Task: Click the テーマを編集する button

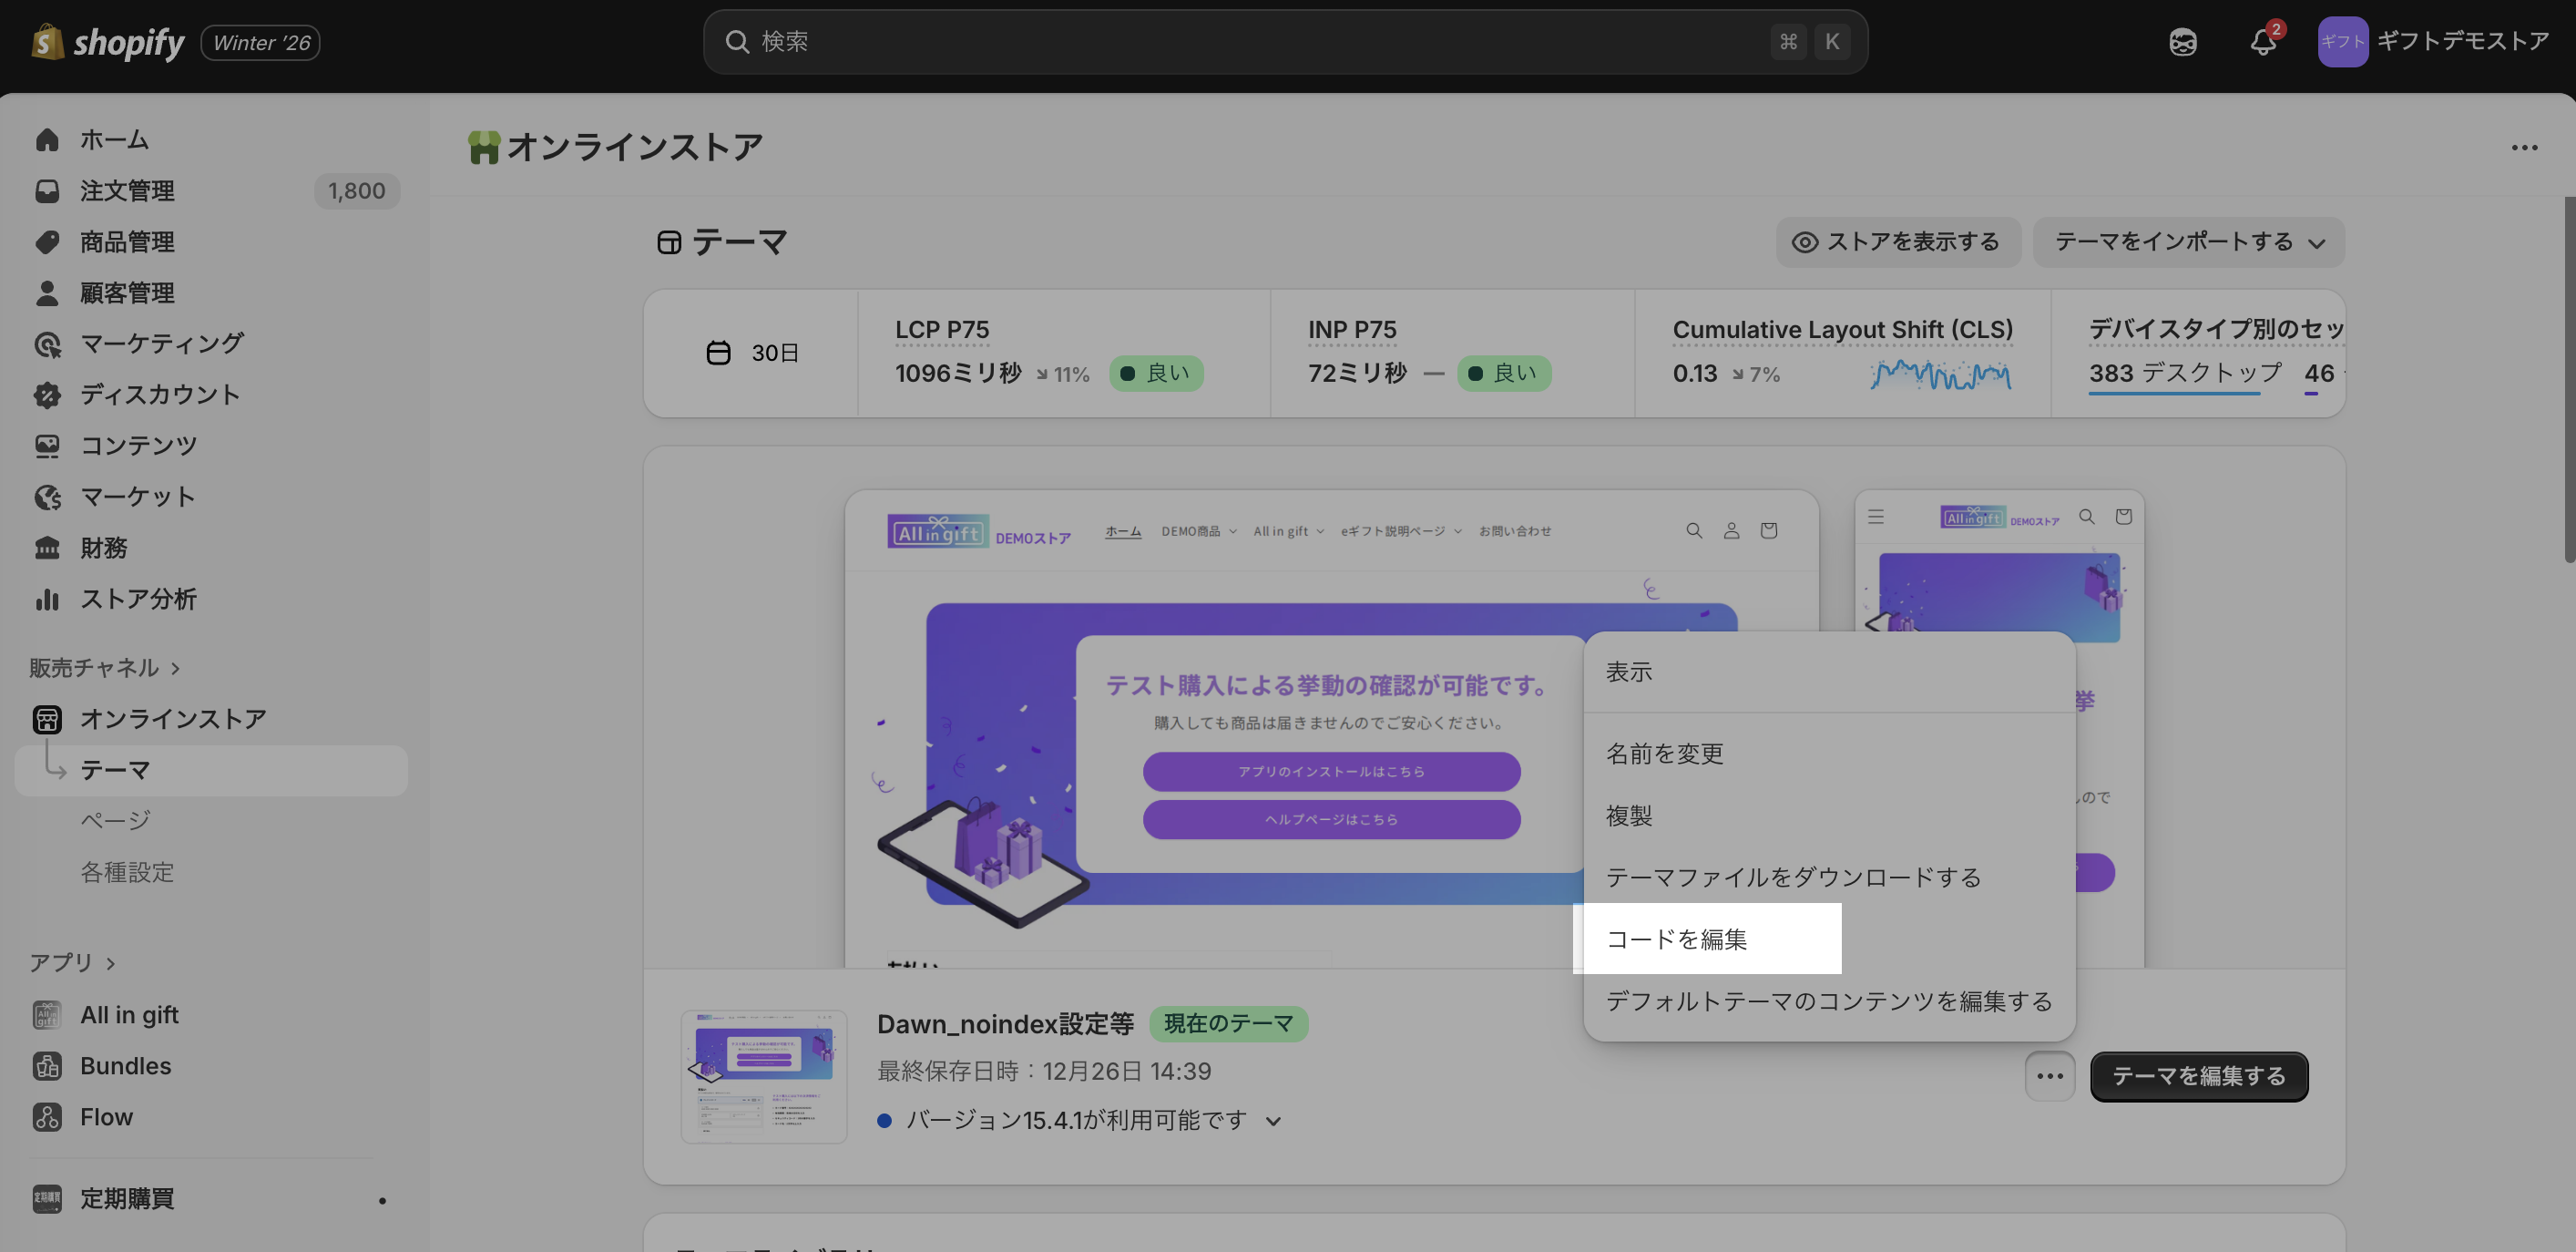Action: pyautogui.click(x=2198, y=1076)
